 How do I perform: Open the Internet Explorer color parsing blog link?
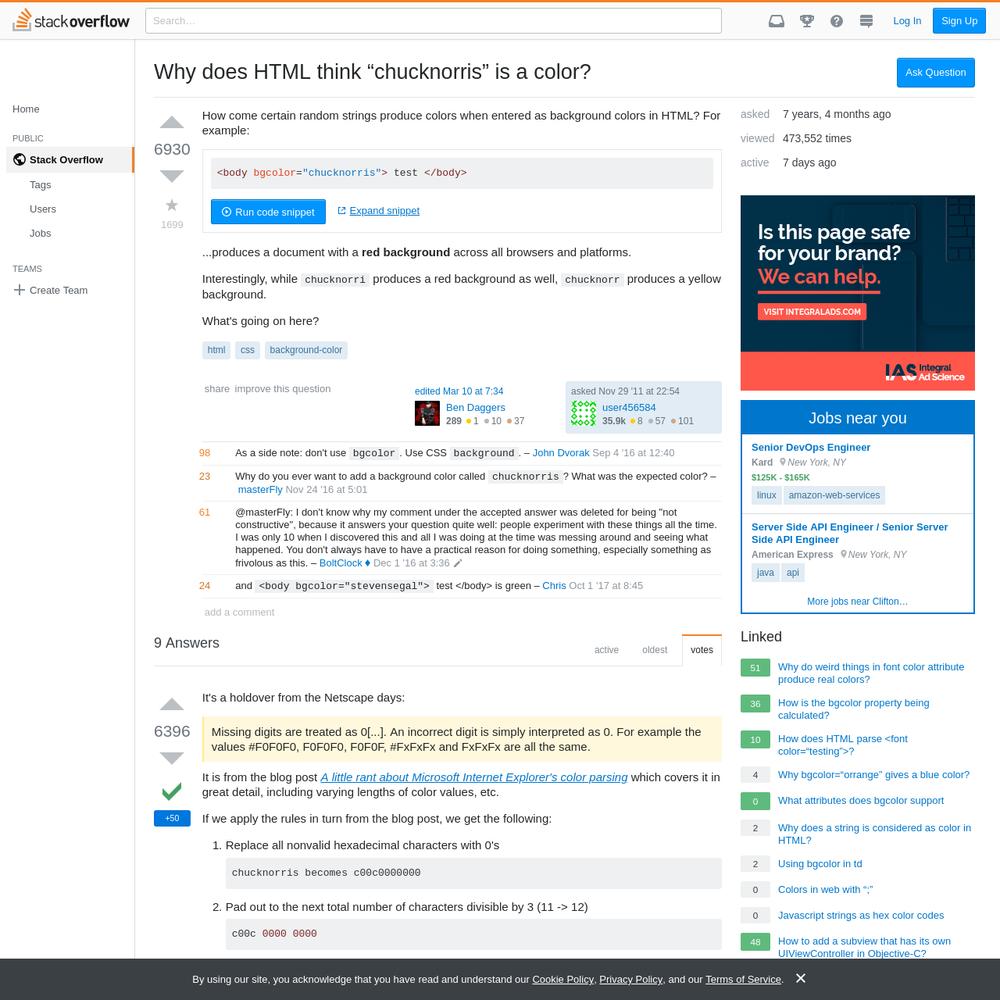(474, 777)
